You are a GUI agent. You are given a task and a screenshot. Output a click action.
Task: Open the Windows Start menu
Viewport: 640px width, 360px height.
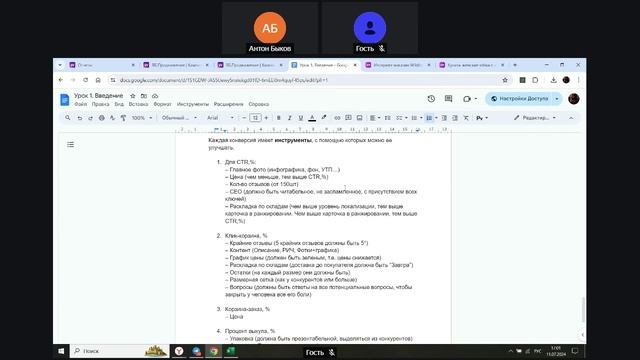click(x=61, y=351)
